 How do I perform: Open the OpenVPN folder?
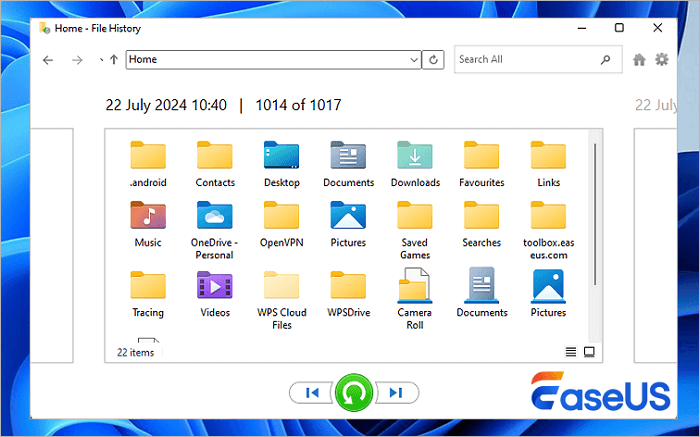tap(281, 224)
